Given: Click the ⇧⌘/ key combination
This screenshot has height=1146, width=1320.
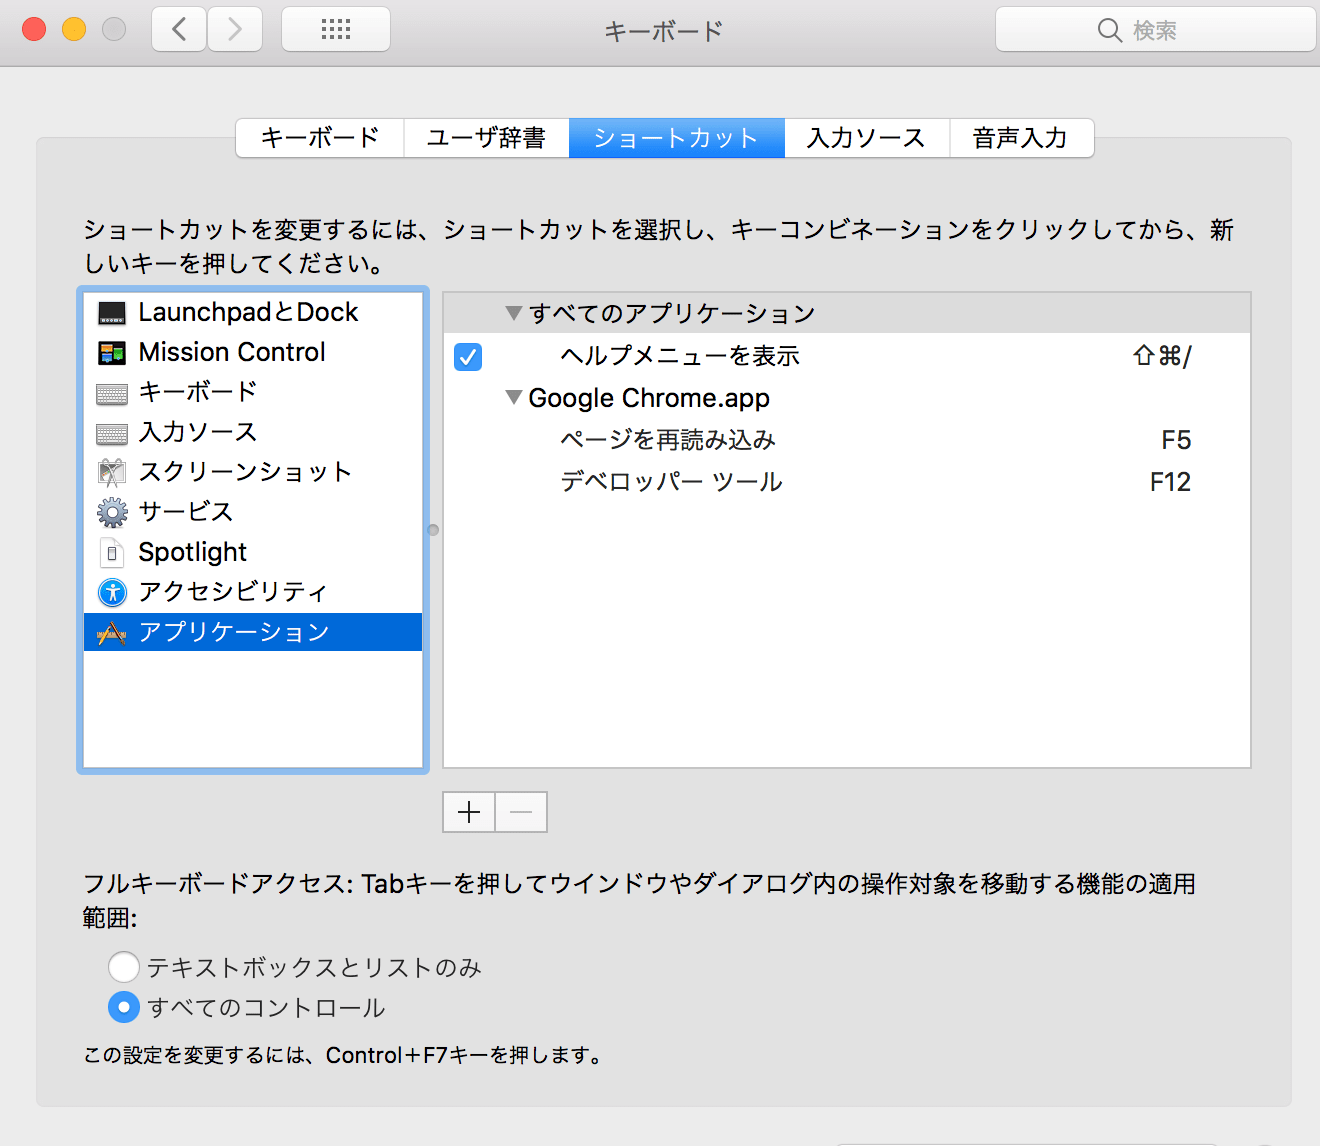Looking at the screenshot, I should (1162, 356).
